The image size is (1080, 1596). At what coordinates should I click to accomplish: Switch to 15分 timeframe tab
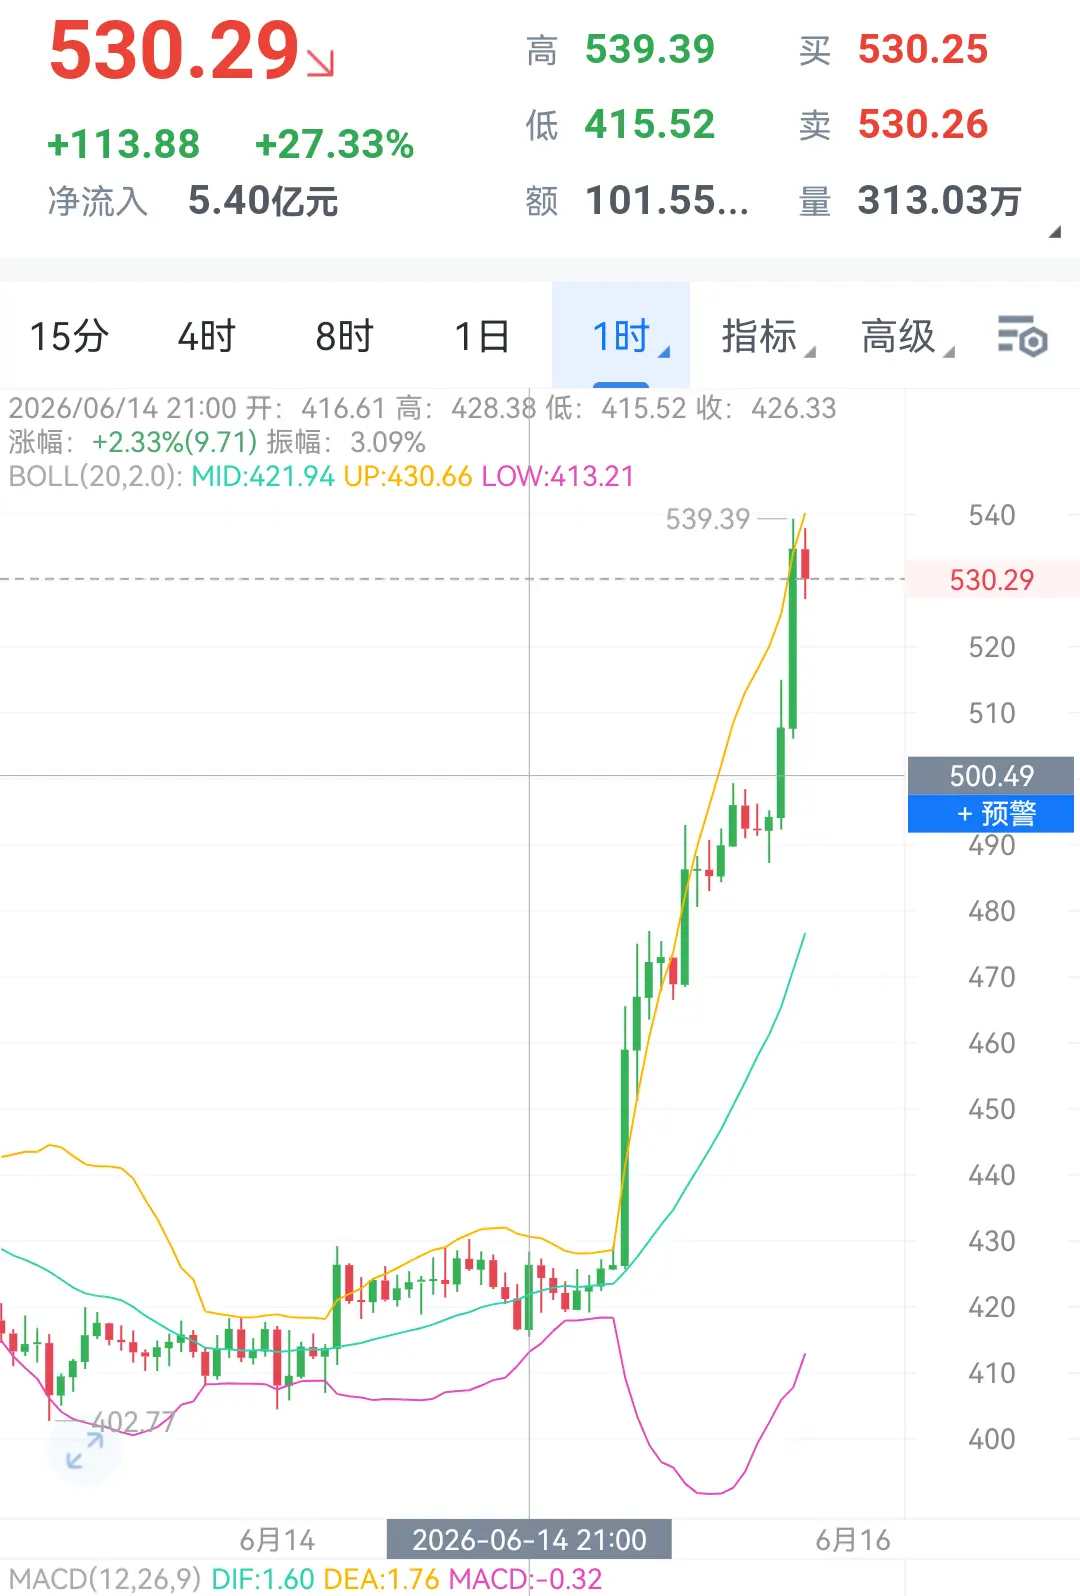pos(69,336)
